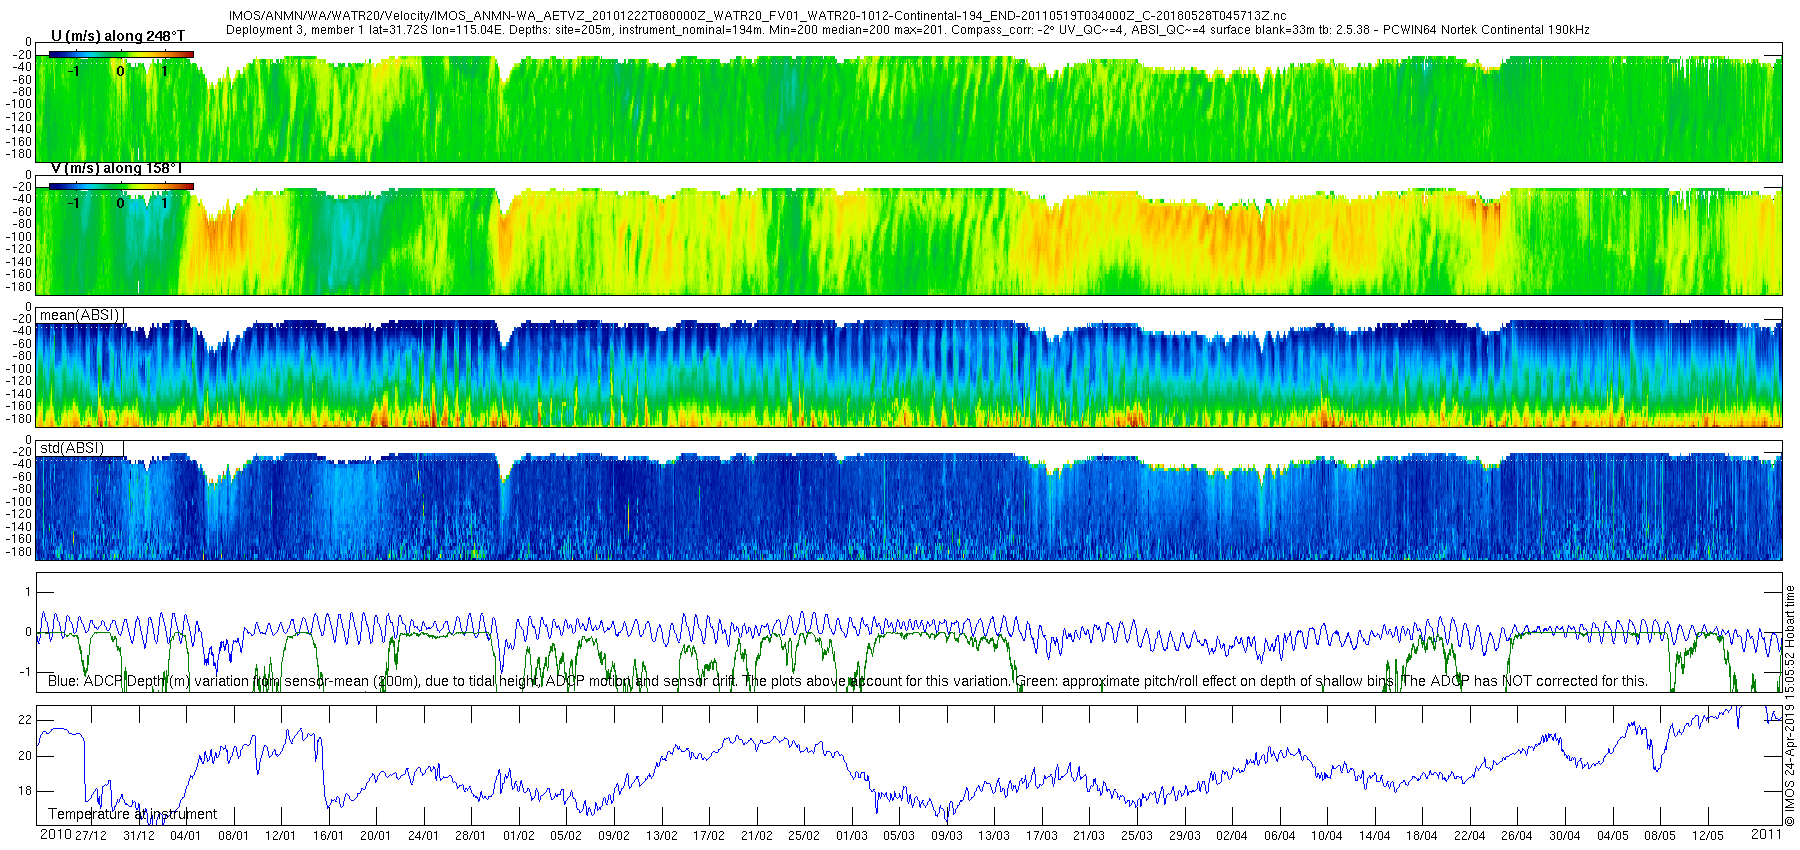This screenshot has height=850, width=1800.
Task: Click the '© IMOS 24-Apr-2019' vertical timestamp text
Action: click(1790, 705)
